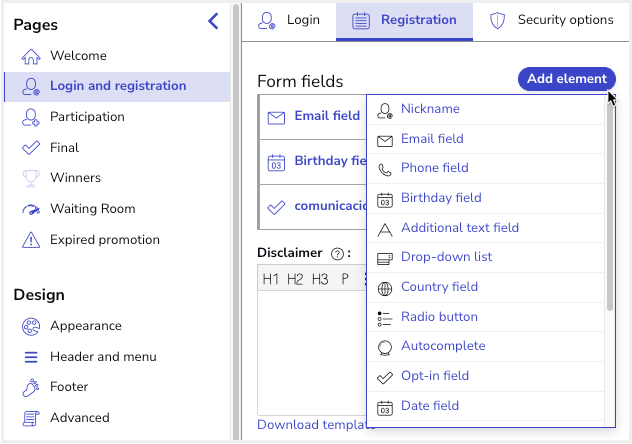The height and width of the screenshot is (444, 632).
Task: Open Header and menu settings
Action: pyautogui.click(x=103, y=357)
